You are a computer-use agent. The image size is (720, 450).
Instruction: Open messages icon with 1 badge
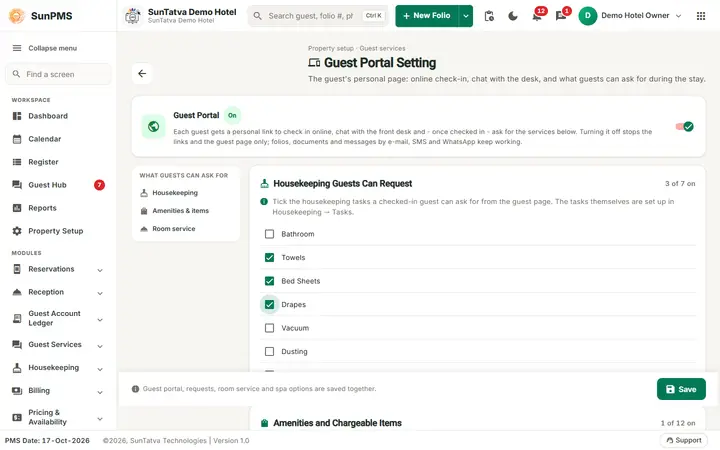[x=561, y=16]
